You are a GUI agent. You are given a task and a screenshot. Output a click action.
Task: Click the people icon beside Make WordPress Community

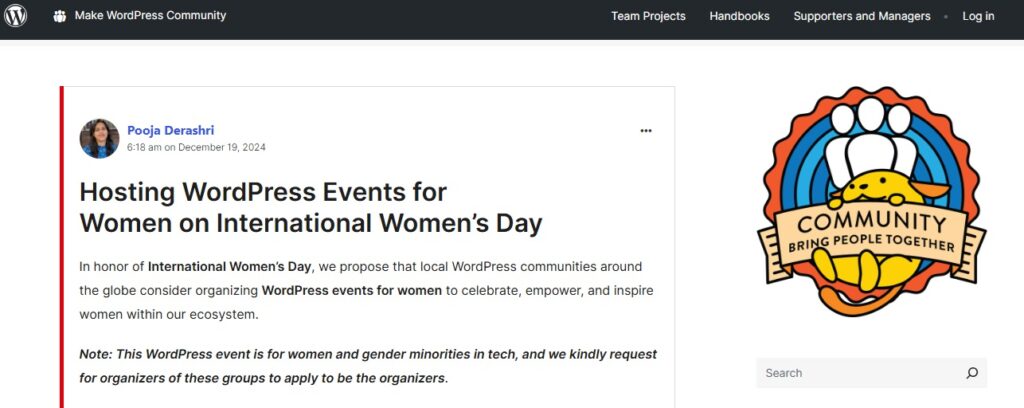point(60,16)
